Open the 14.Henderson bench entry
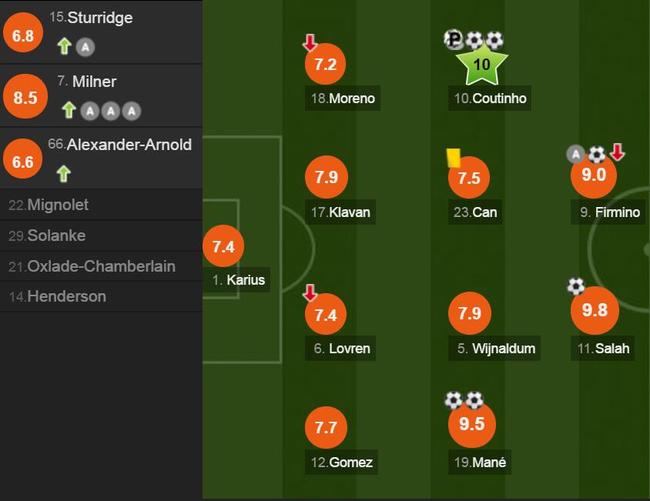Image resolution: width=650 pixels, height=501 pixels. [x=101, y=296]
